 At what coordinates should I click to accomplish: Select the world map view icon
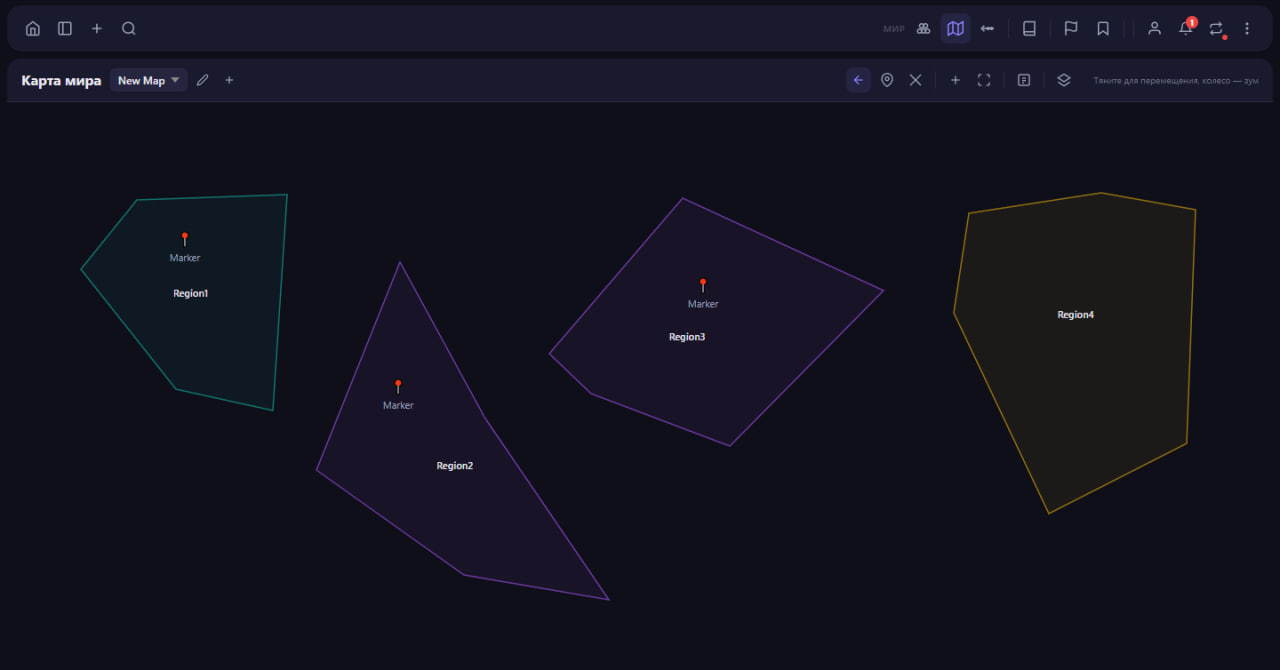[x=956, y=29]
